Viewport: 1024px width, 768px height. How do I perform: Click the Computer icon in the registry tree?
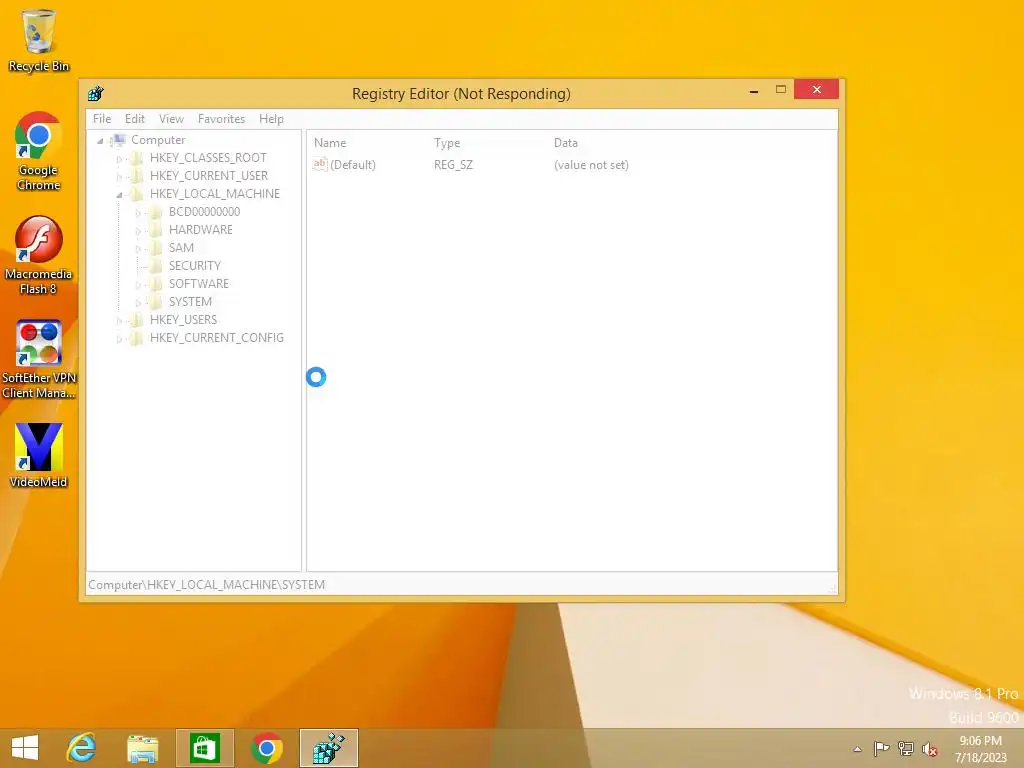(x=118, y=140)
